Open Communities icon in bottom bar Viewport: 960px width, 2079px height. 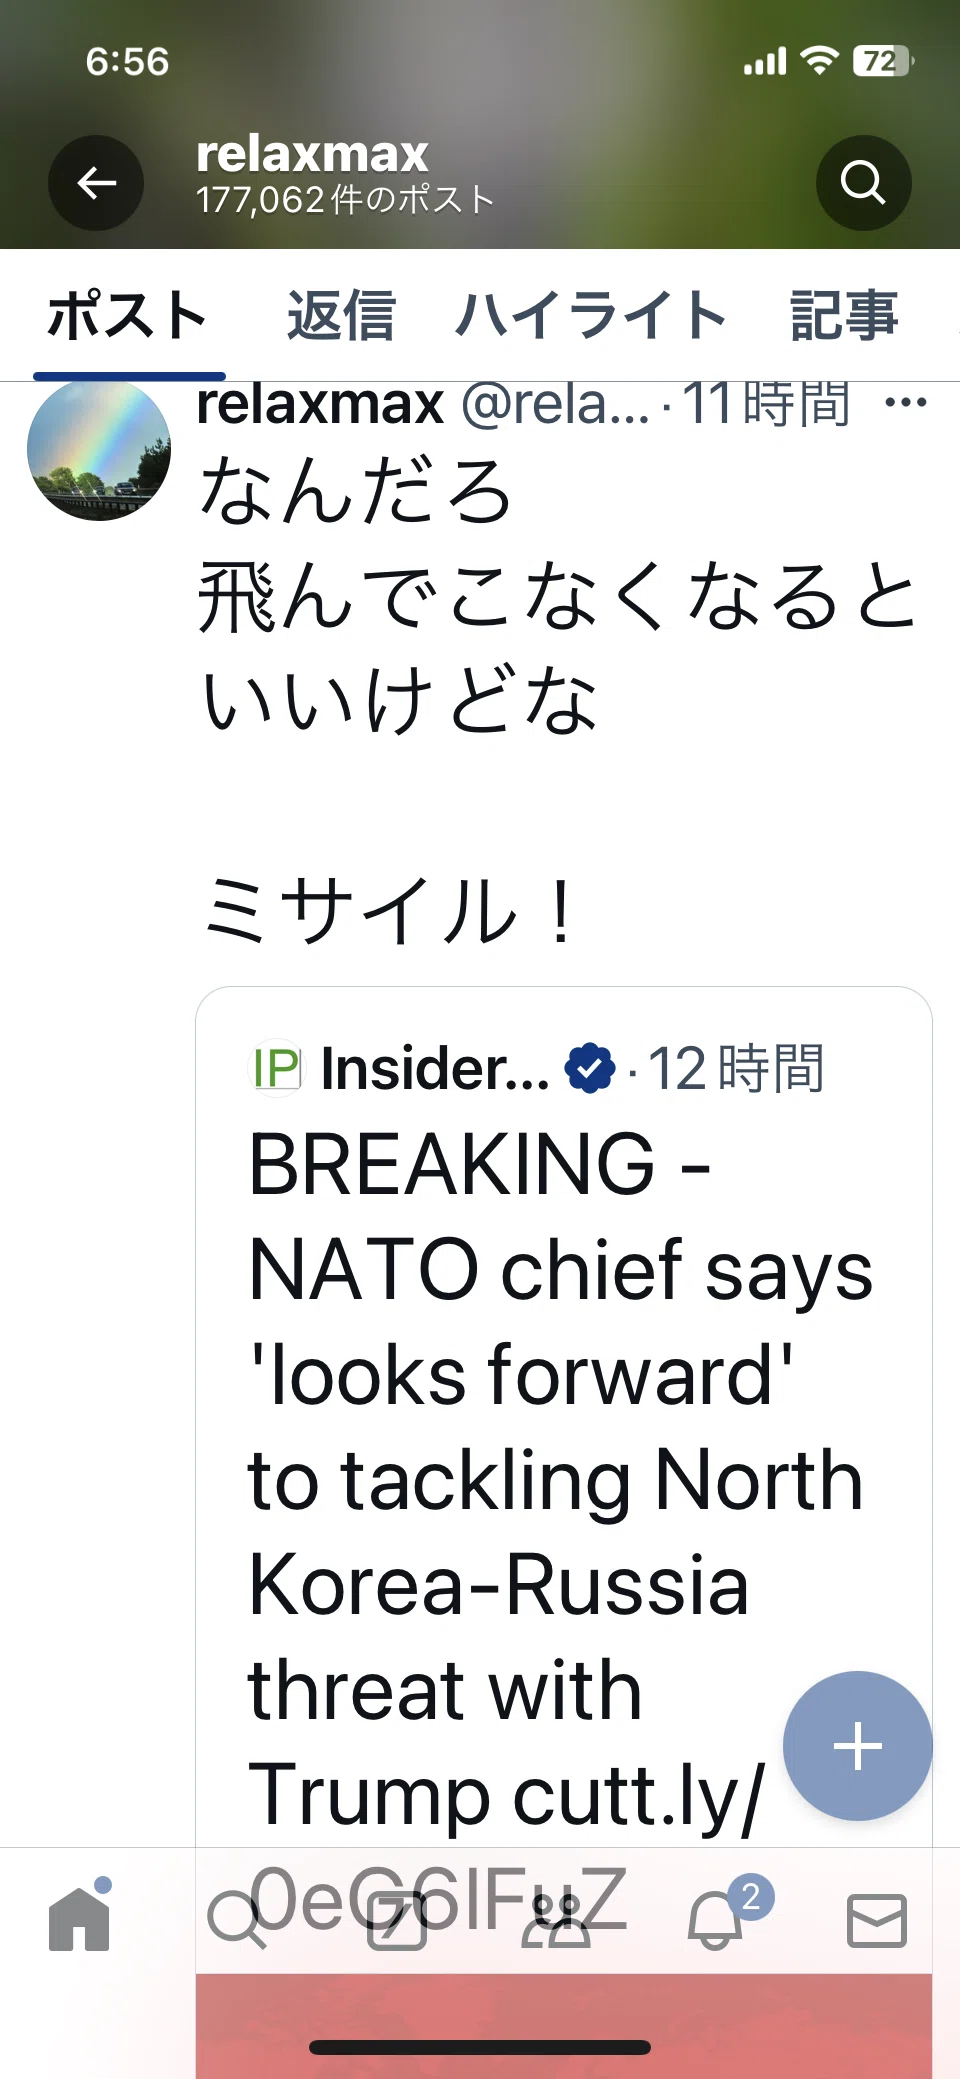[x=556, y=1920]
